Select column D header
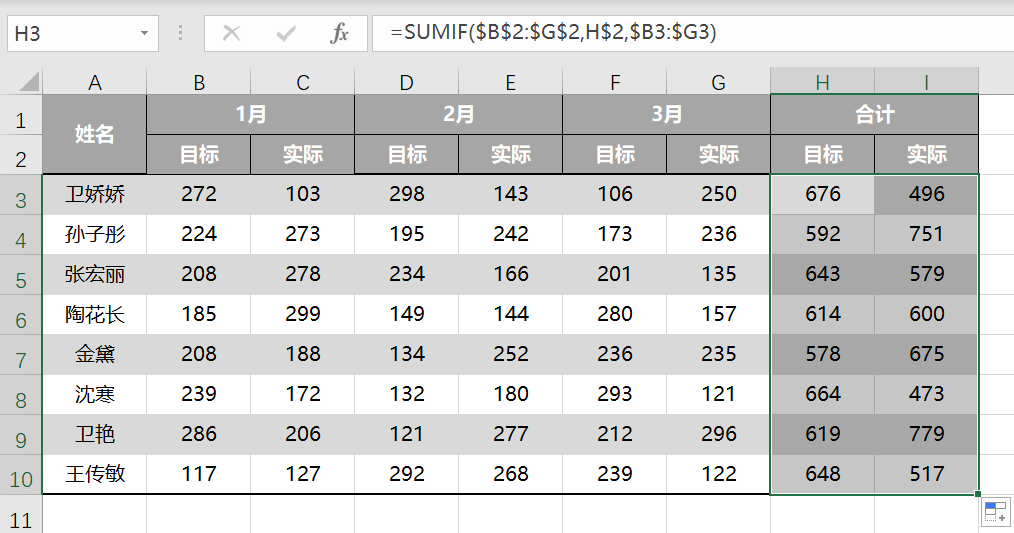Viewport: 1014px width, 533px height. [x=406, y=82]
